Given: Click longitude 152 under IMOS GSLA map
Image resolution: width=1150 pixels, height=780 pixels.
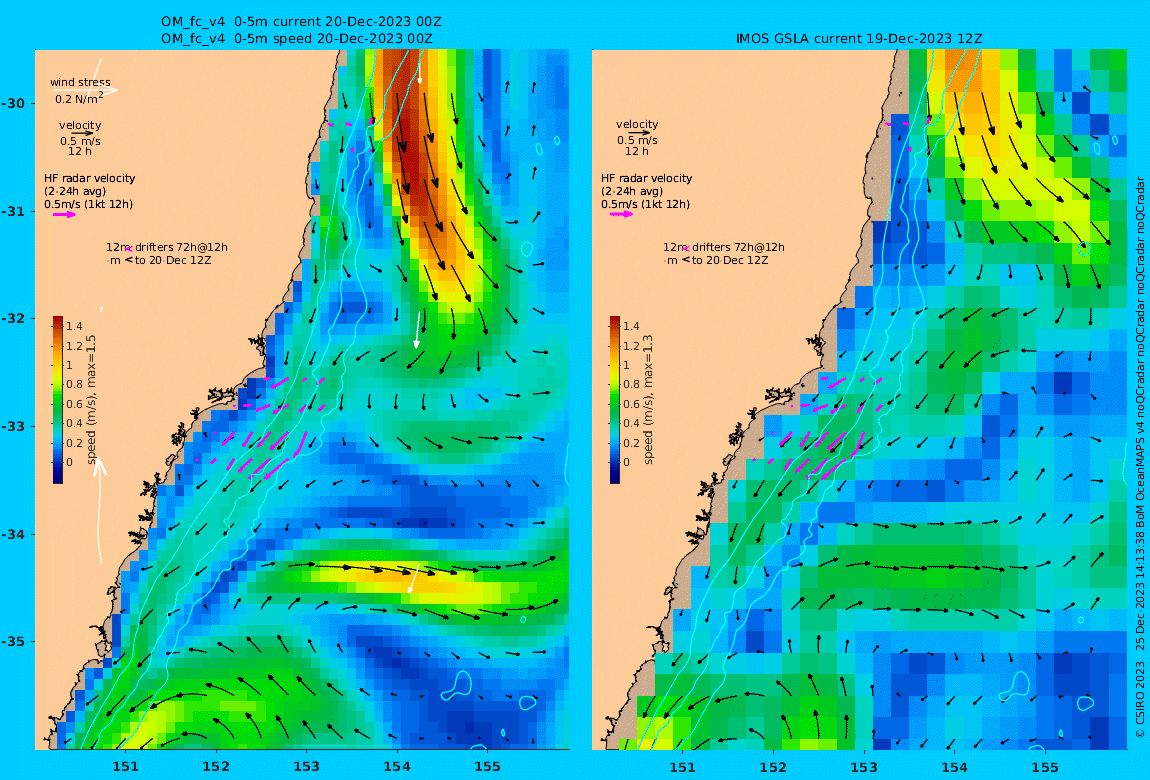Looking at the screenshot, I should [773, 768].
